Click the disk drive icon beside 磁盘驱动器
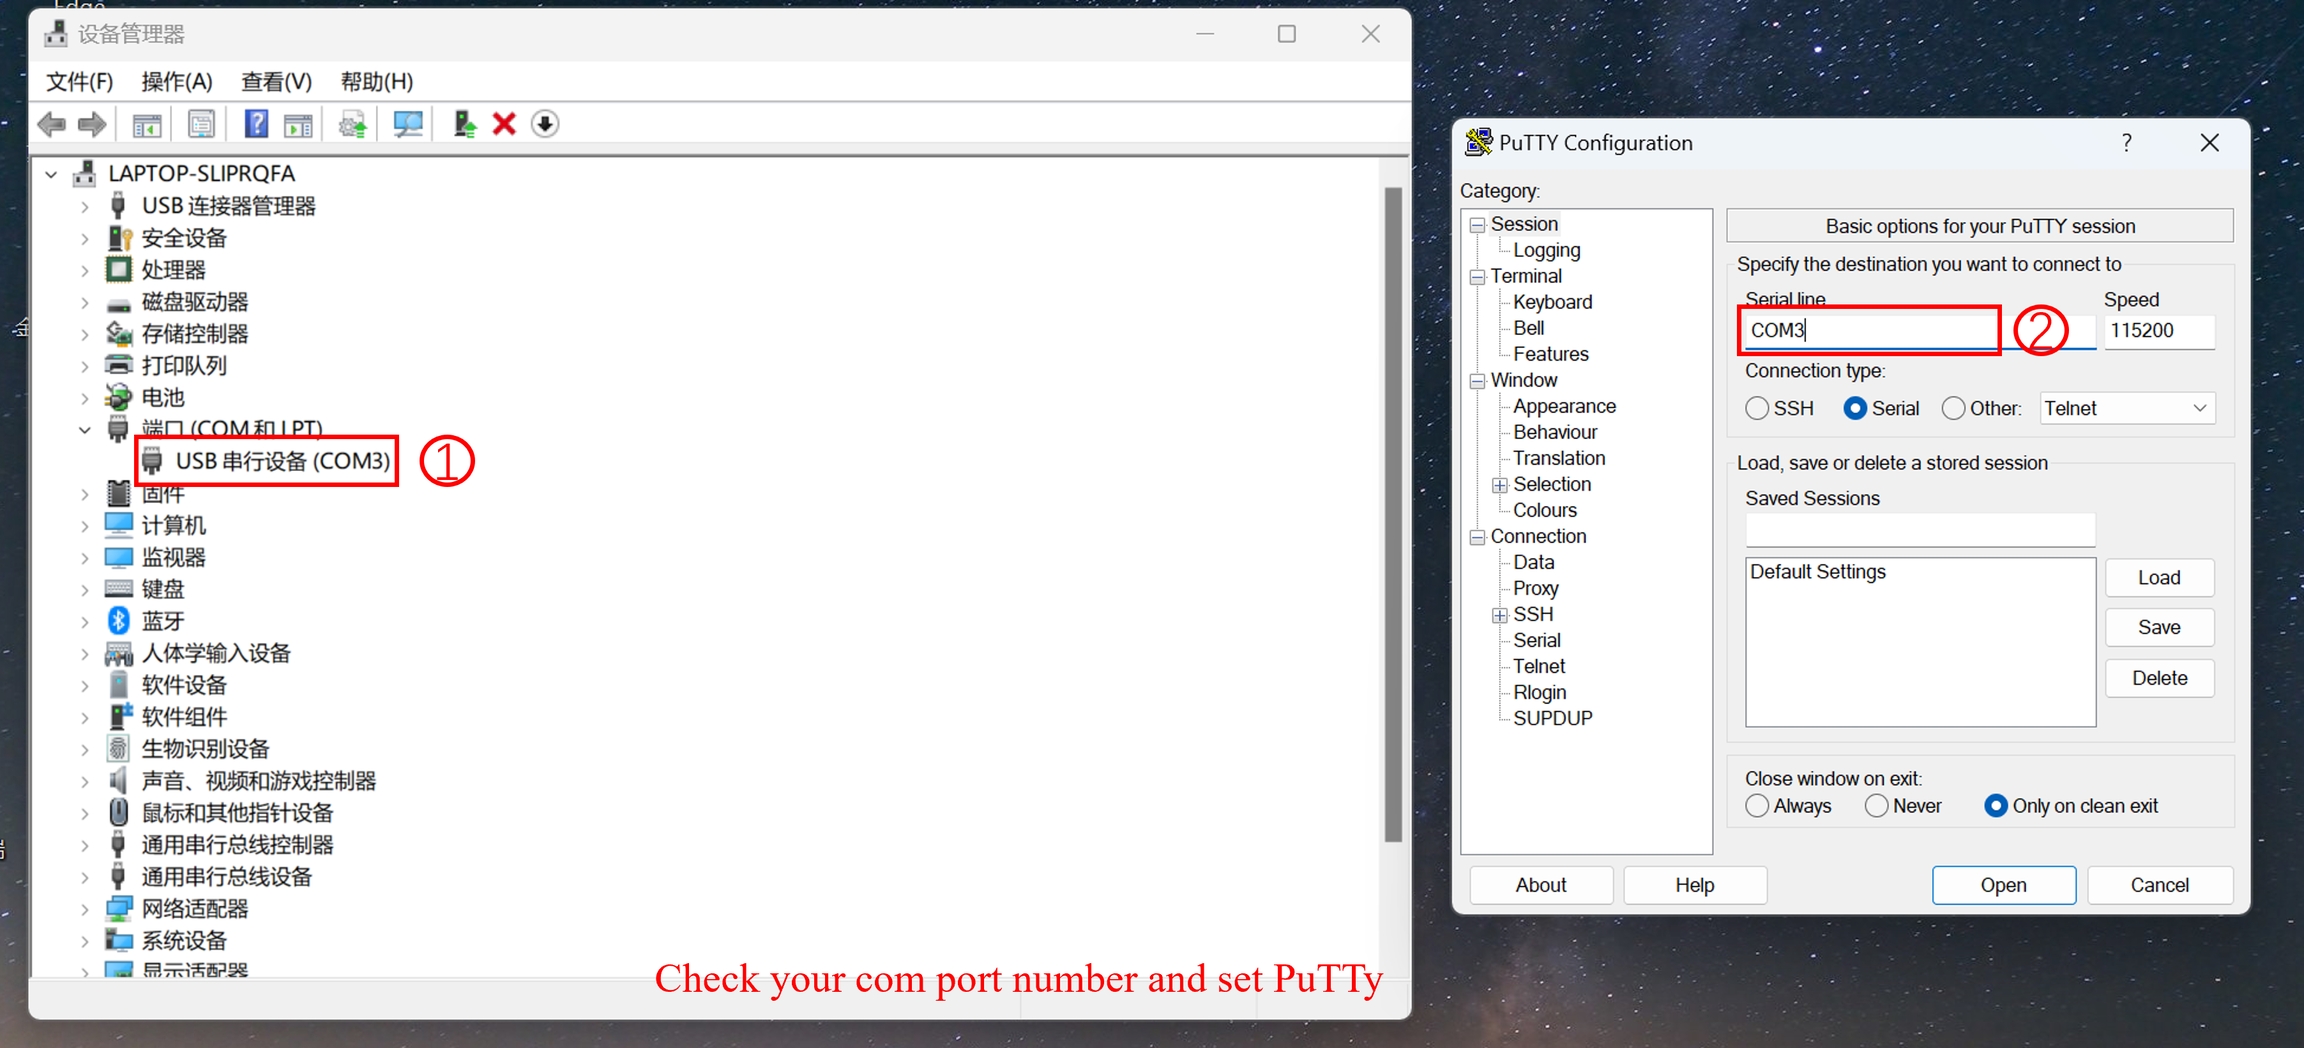 coord(119,303)
